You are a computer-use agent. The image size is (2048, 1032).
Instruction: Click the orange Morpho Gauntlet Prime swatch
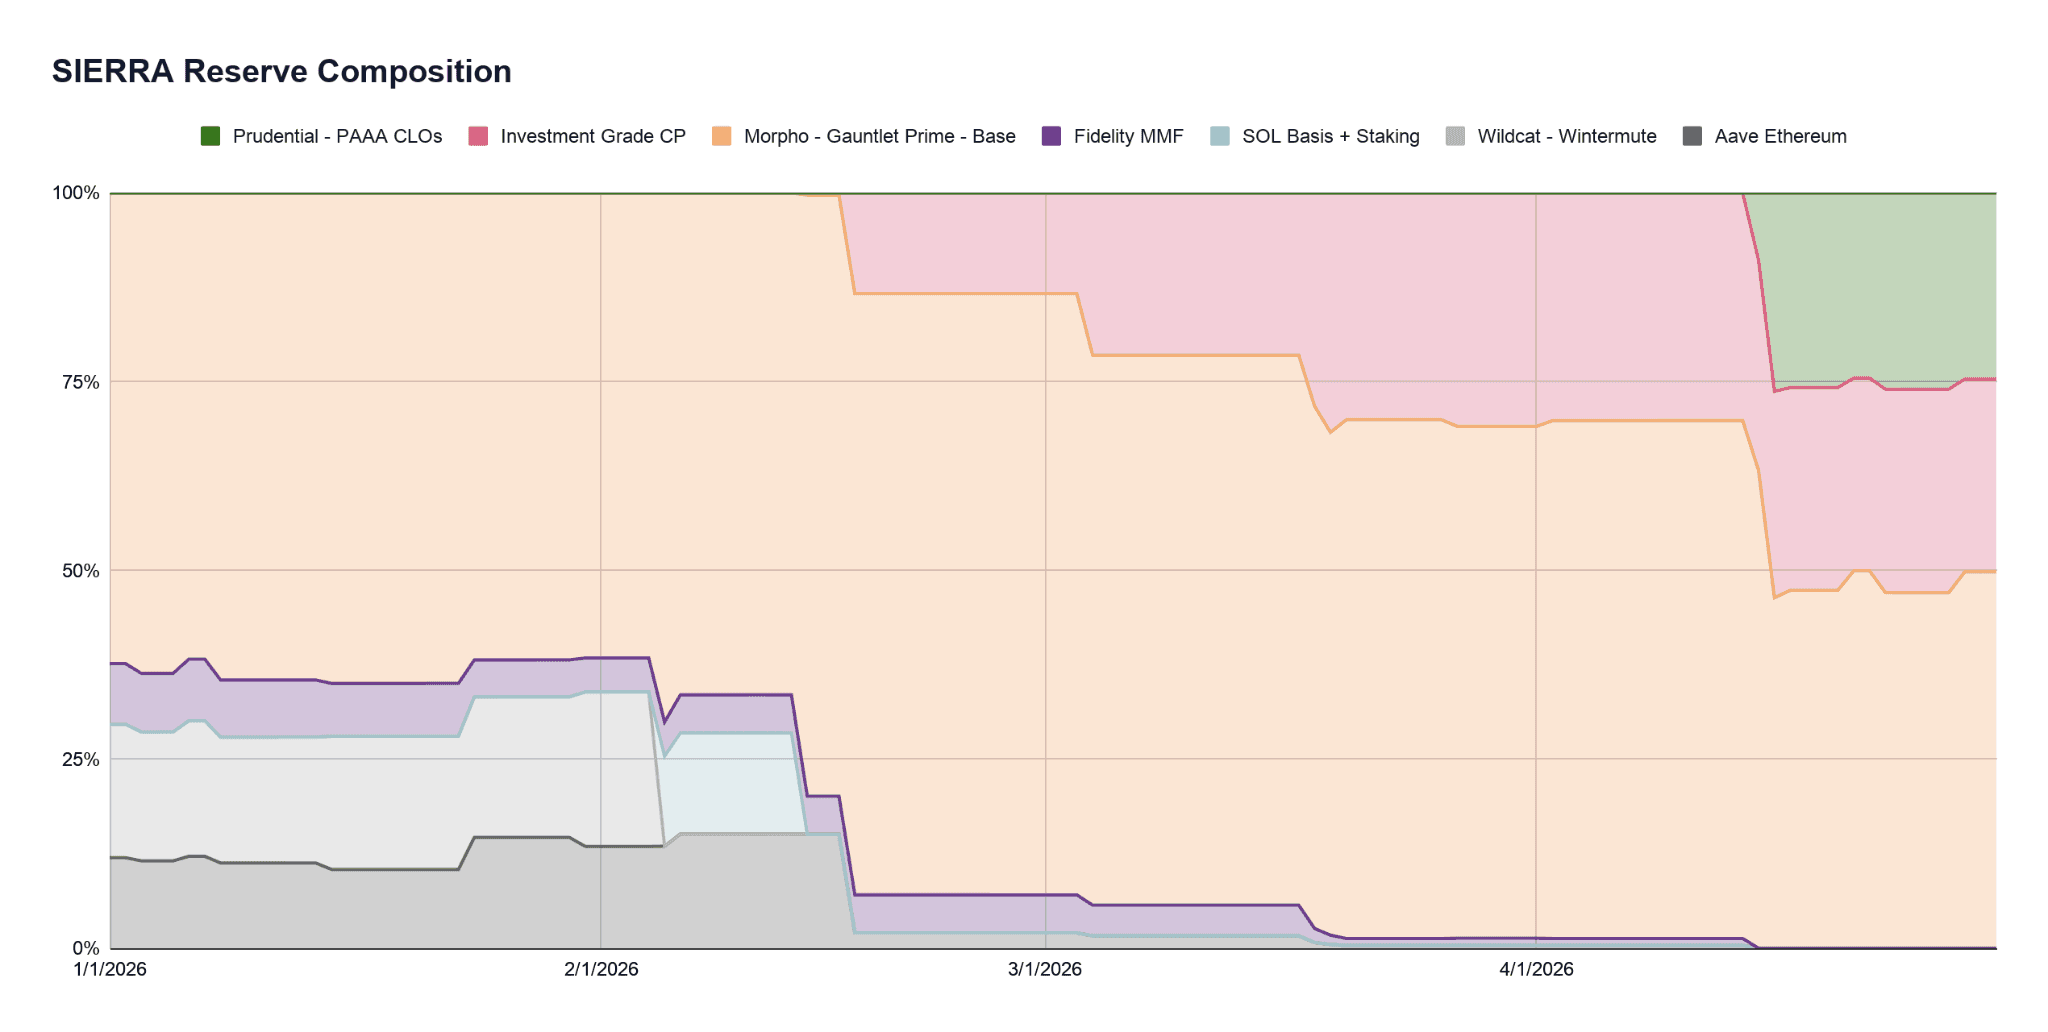[x=721, y=136]
